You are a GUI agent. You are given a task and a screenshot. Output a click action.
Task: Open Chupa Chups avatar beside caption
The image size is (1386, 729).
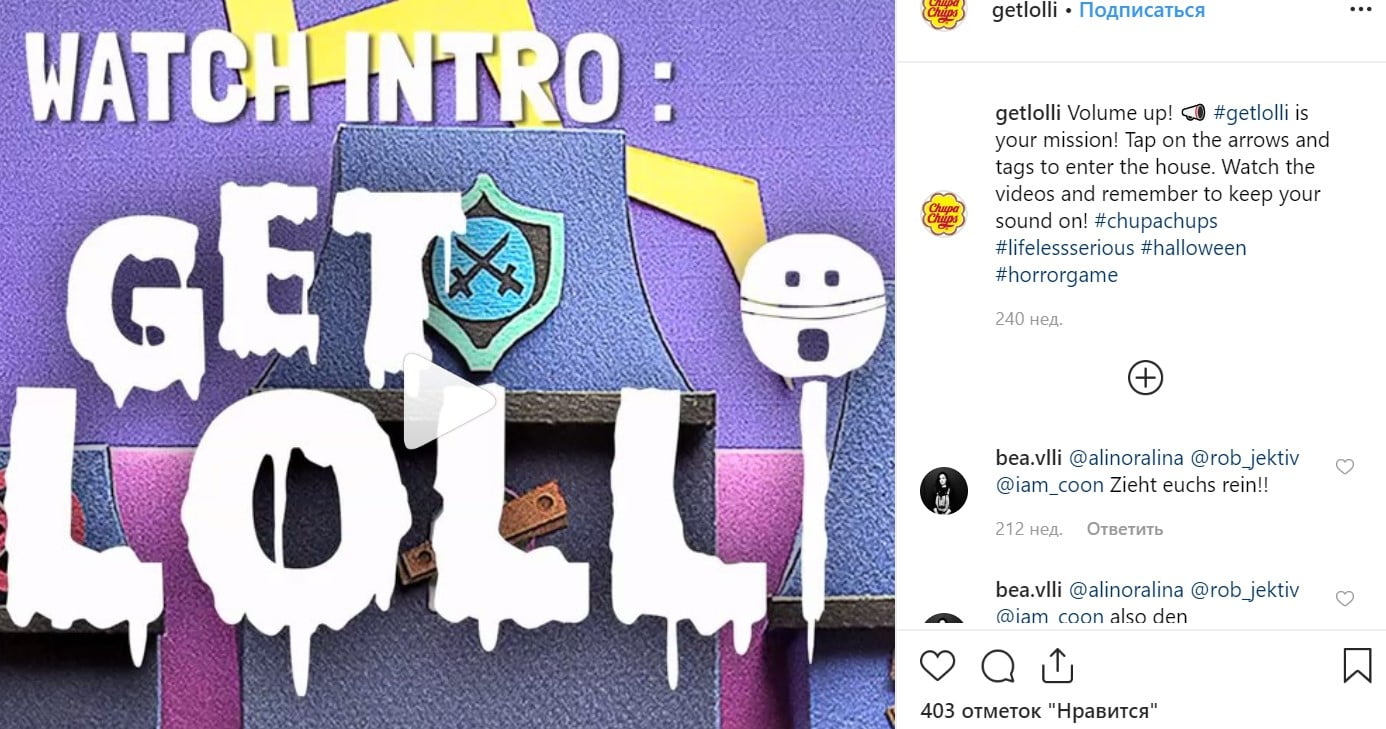coord(943,214)
